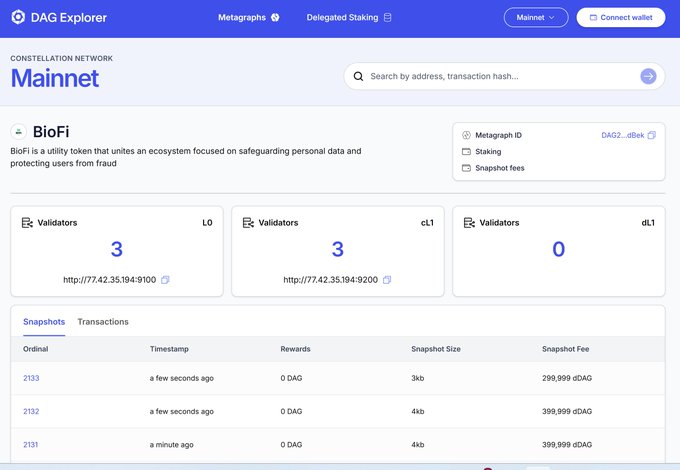
Task: Click the Snapshot Size column header
Action: point(436,349)
